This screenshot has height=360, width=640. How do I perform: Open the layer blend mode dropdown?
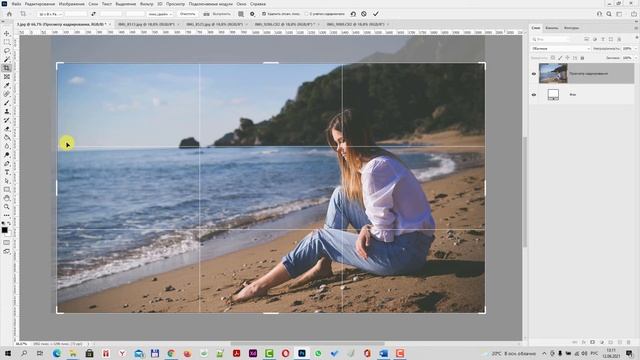(x=561, y=49)
